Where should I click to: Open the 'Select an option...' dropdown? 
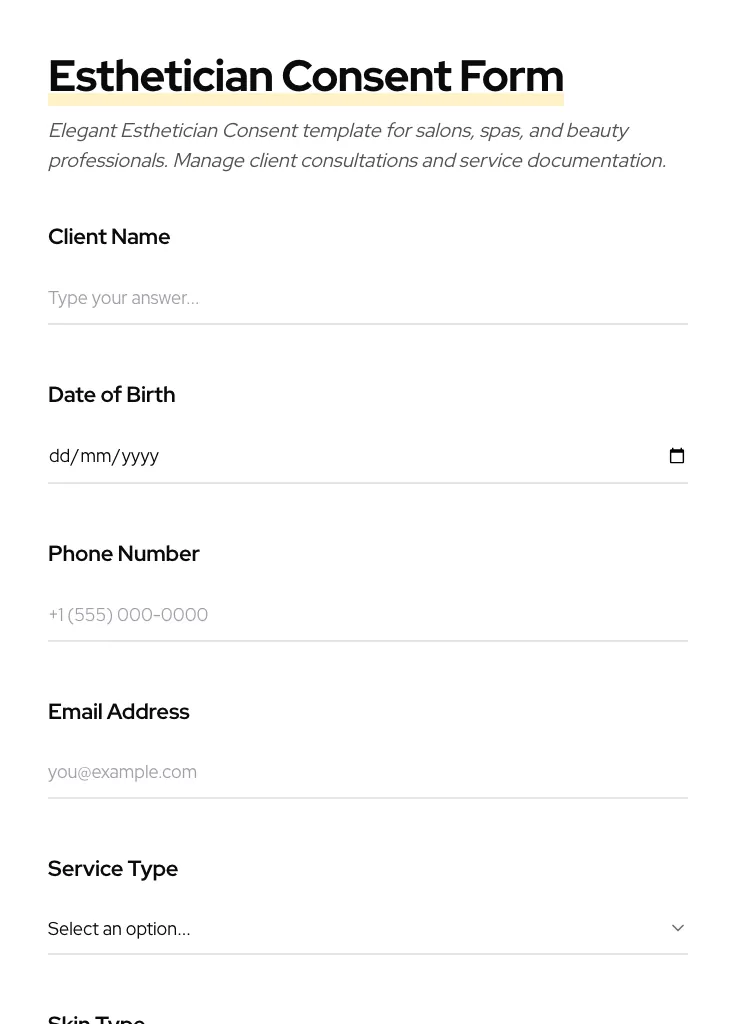point(360,929)
